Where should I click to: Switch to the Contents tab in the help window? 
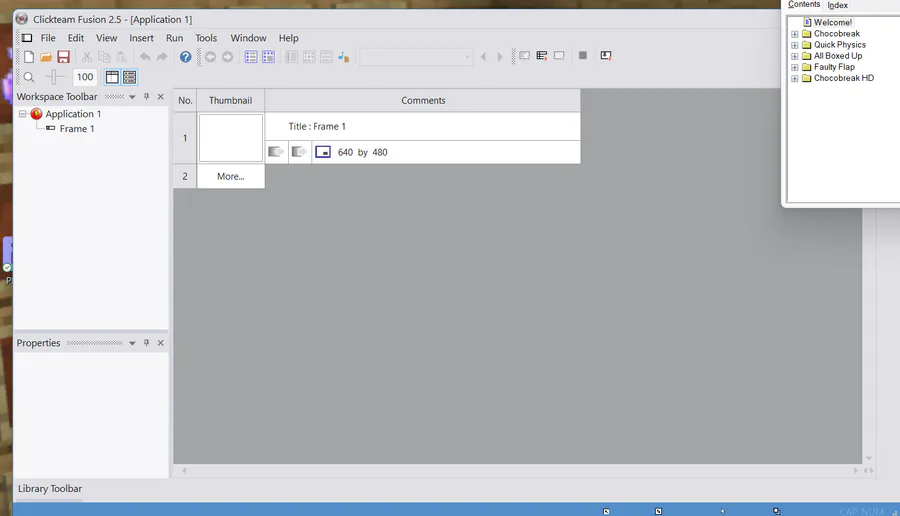804,5
